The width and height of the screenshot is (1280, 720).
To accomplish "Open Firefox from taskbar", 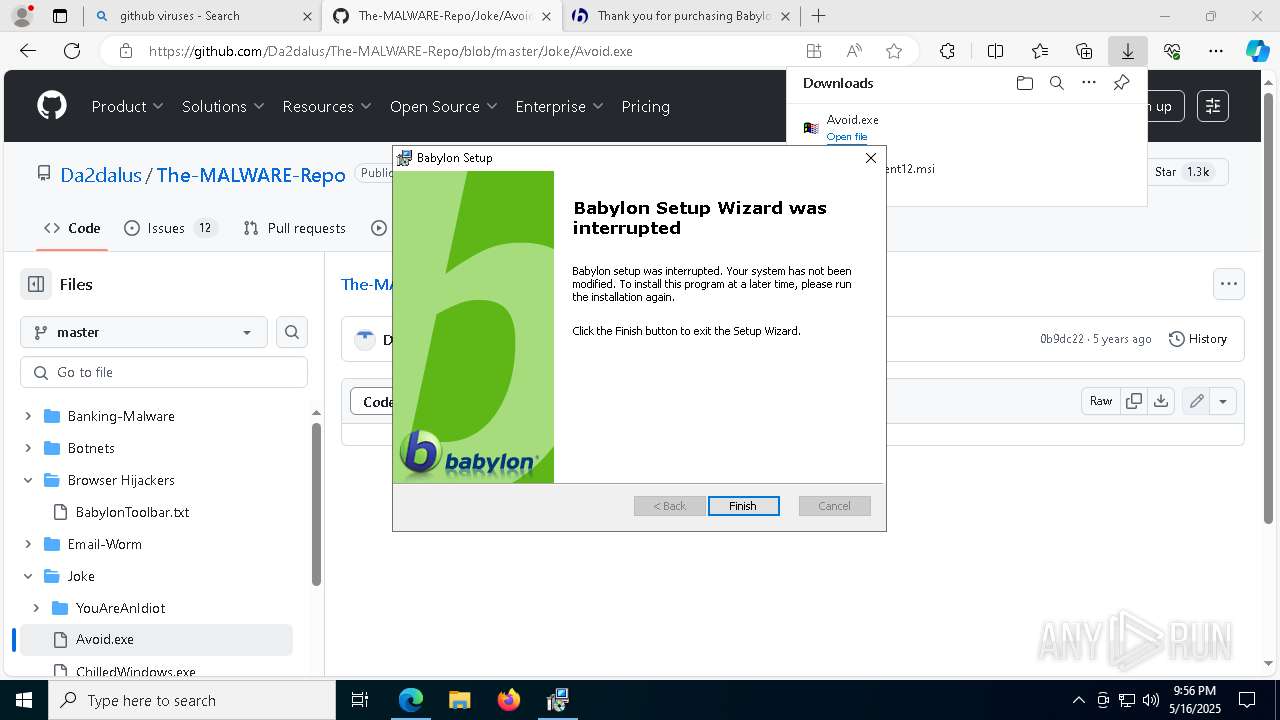I will [x=509, y=700].
